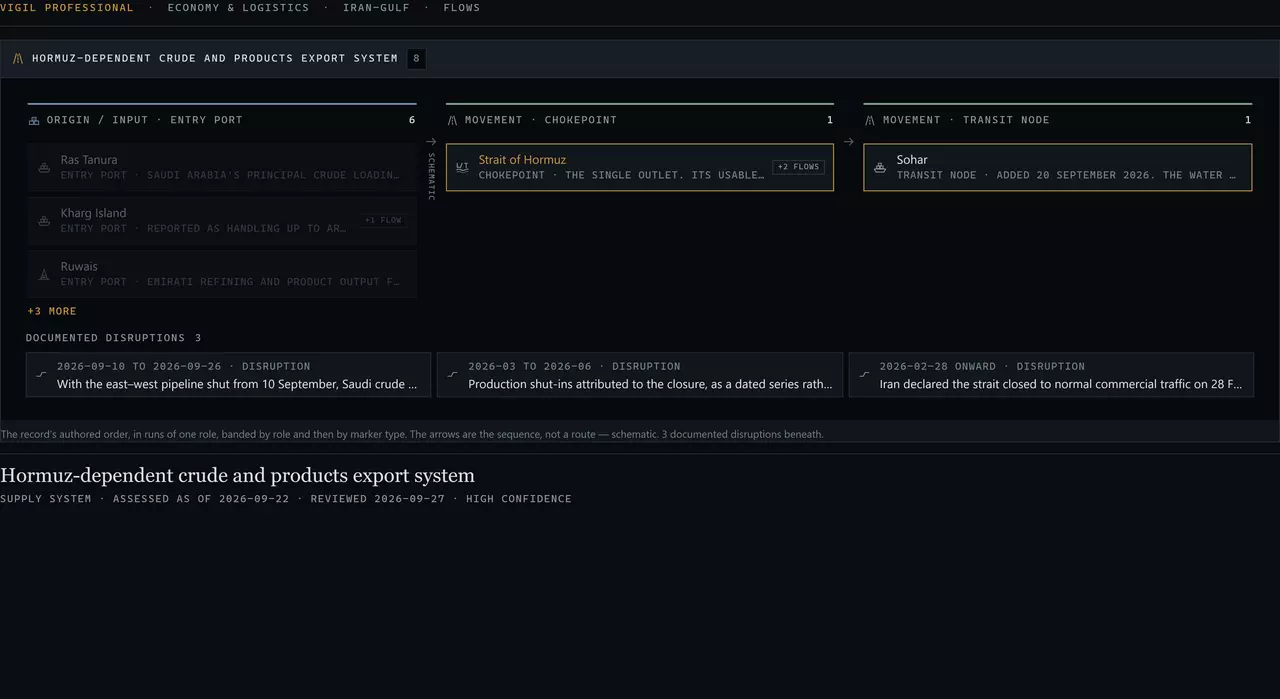Click the refinery icon on Ruwais
Screen dimensions: 1280x699
click(44, 274)
